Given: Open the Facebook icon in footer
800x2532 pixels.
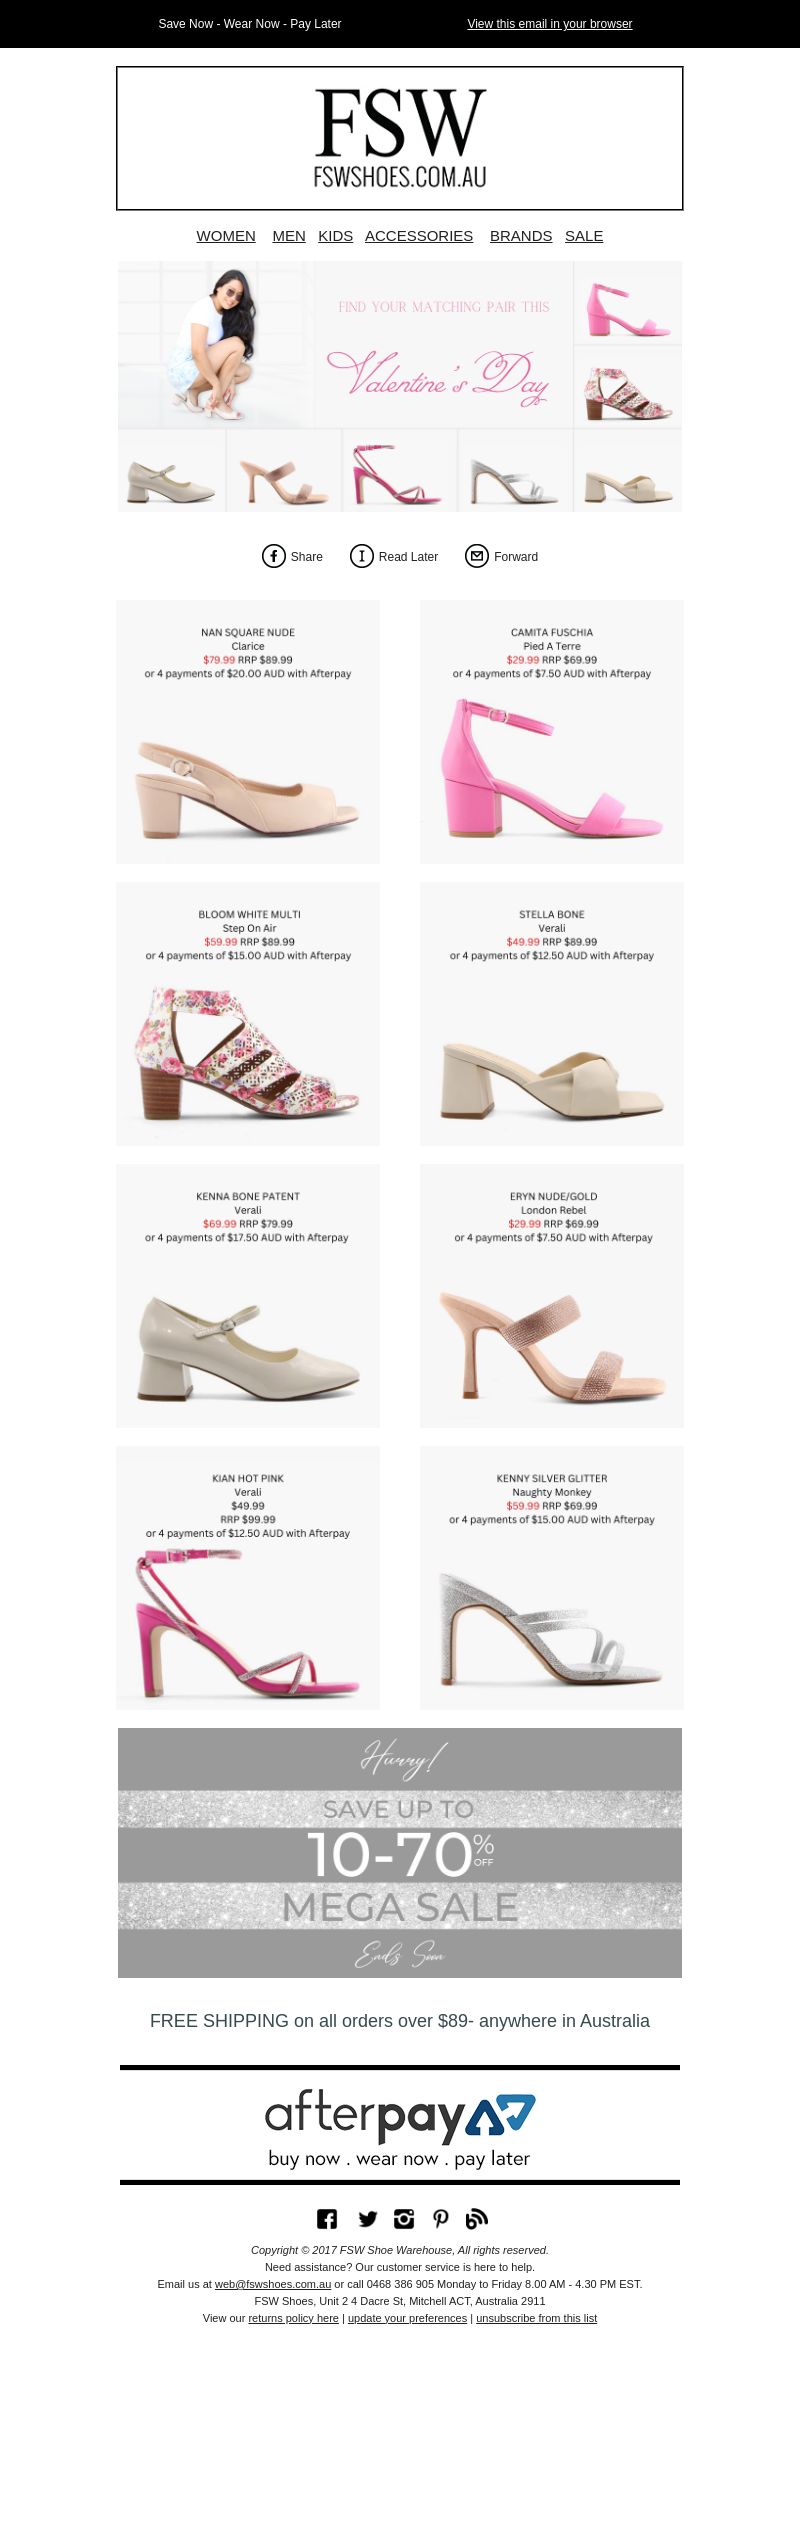Looking at the screenshot, I should click(x=327, y=2219).
